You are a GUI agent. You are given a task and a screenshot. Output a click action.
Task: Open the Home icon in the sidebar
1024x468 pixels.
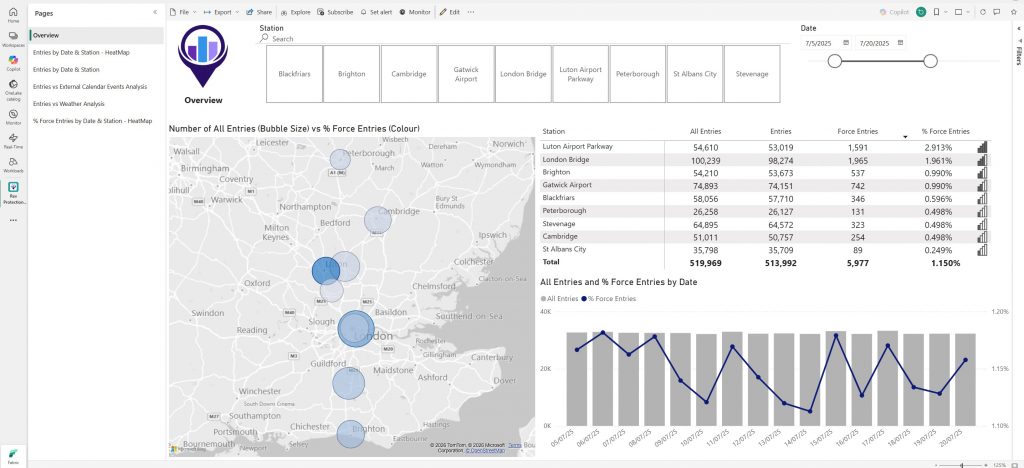pos(13,14)
